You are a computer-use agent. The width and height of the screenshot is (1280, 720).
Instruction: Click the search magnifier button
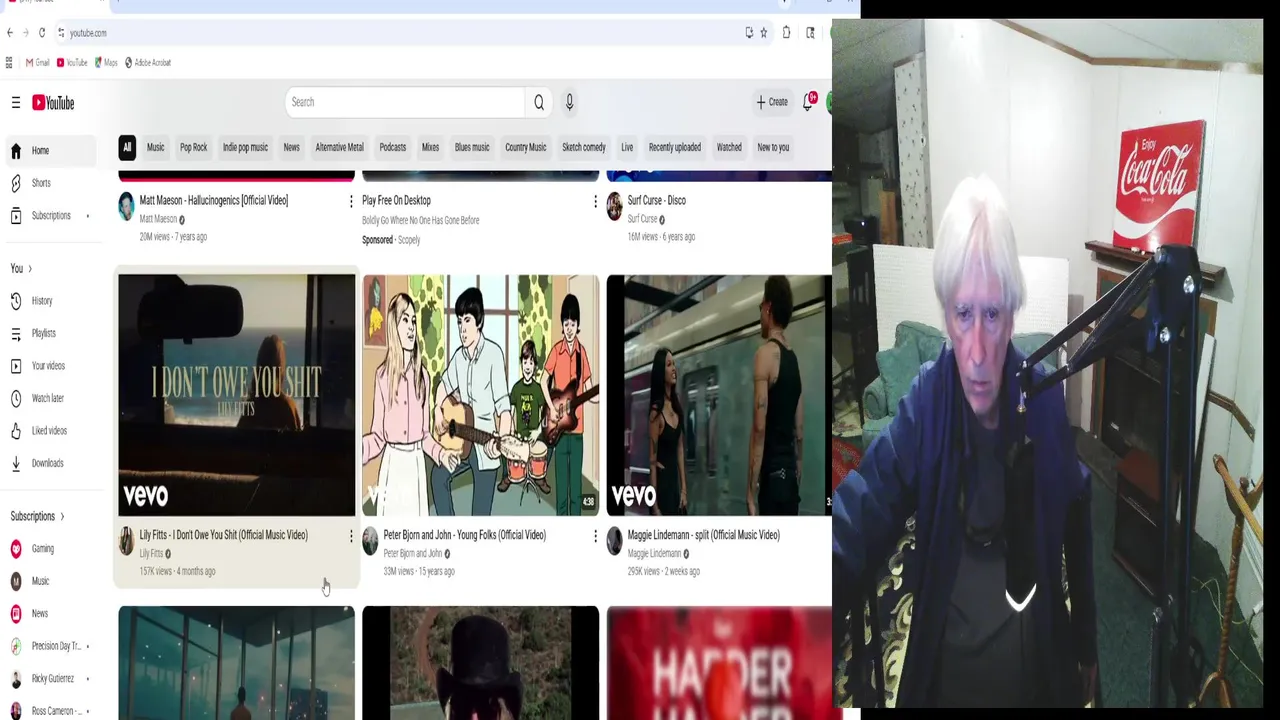coord(539,102)
